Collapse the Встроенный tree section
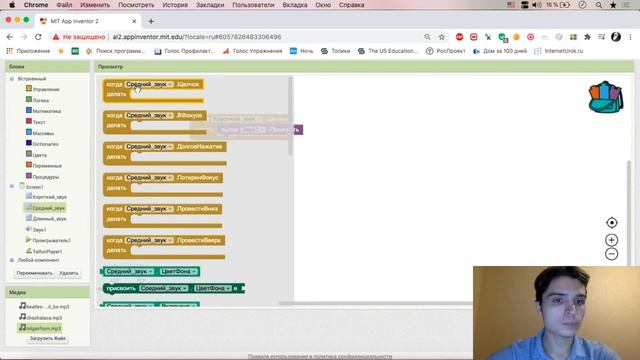Screen dimensions: 640x360 [12, 79]
